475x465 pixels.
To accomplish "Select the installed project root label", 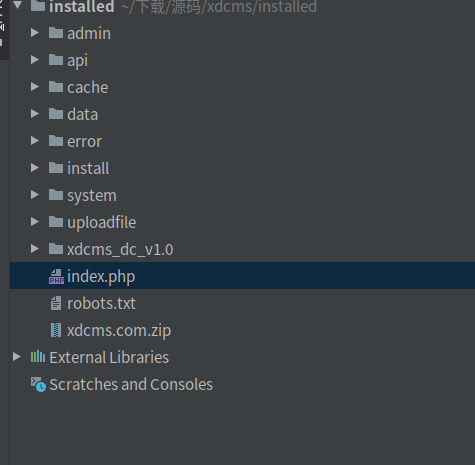I will 82,7.
